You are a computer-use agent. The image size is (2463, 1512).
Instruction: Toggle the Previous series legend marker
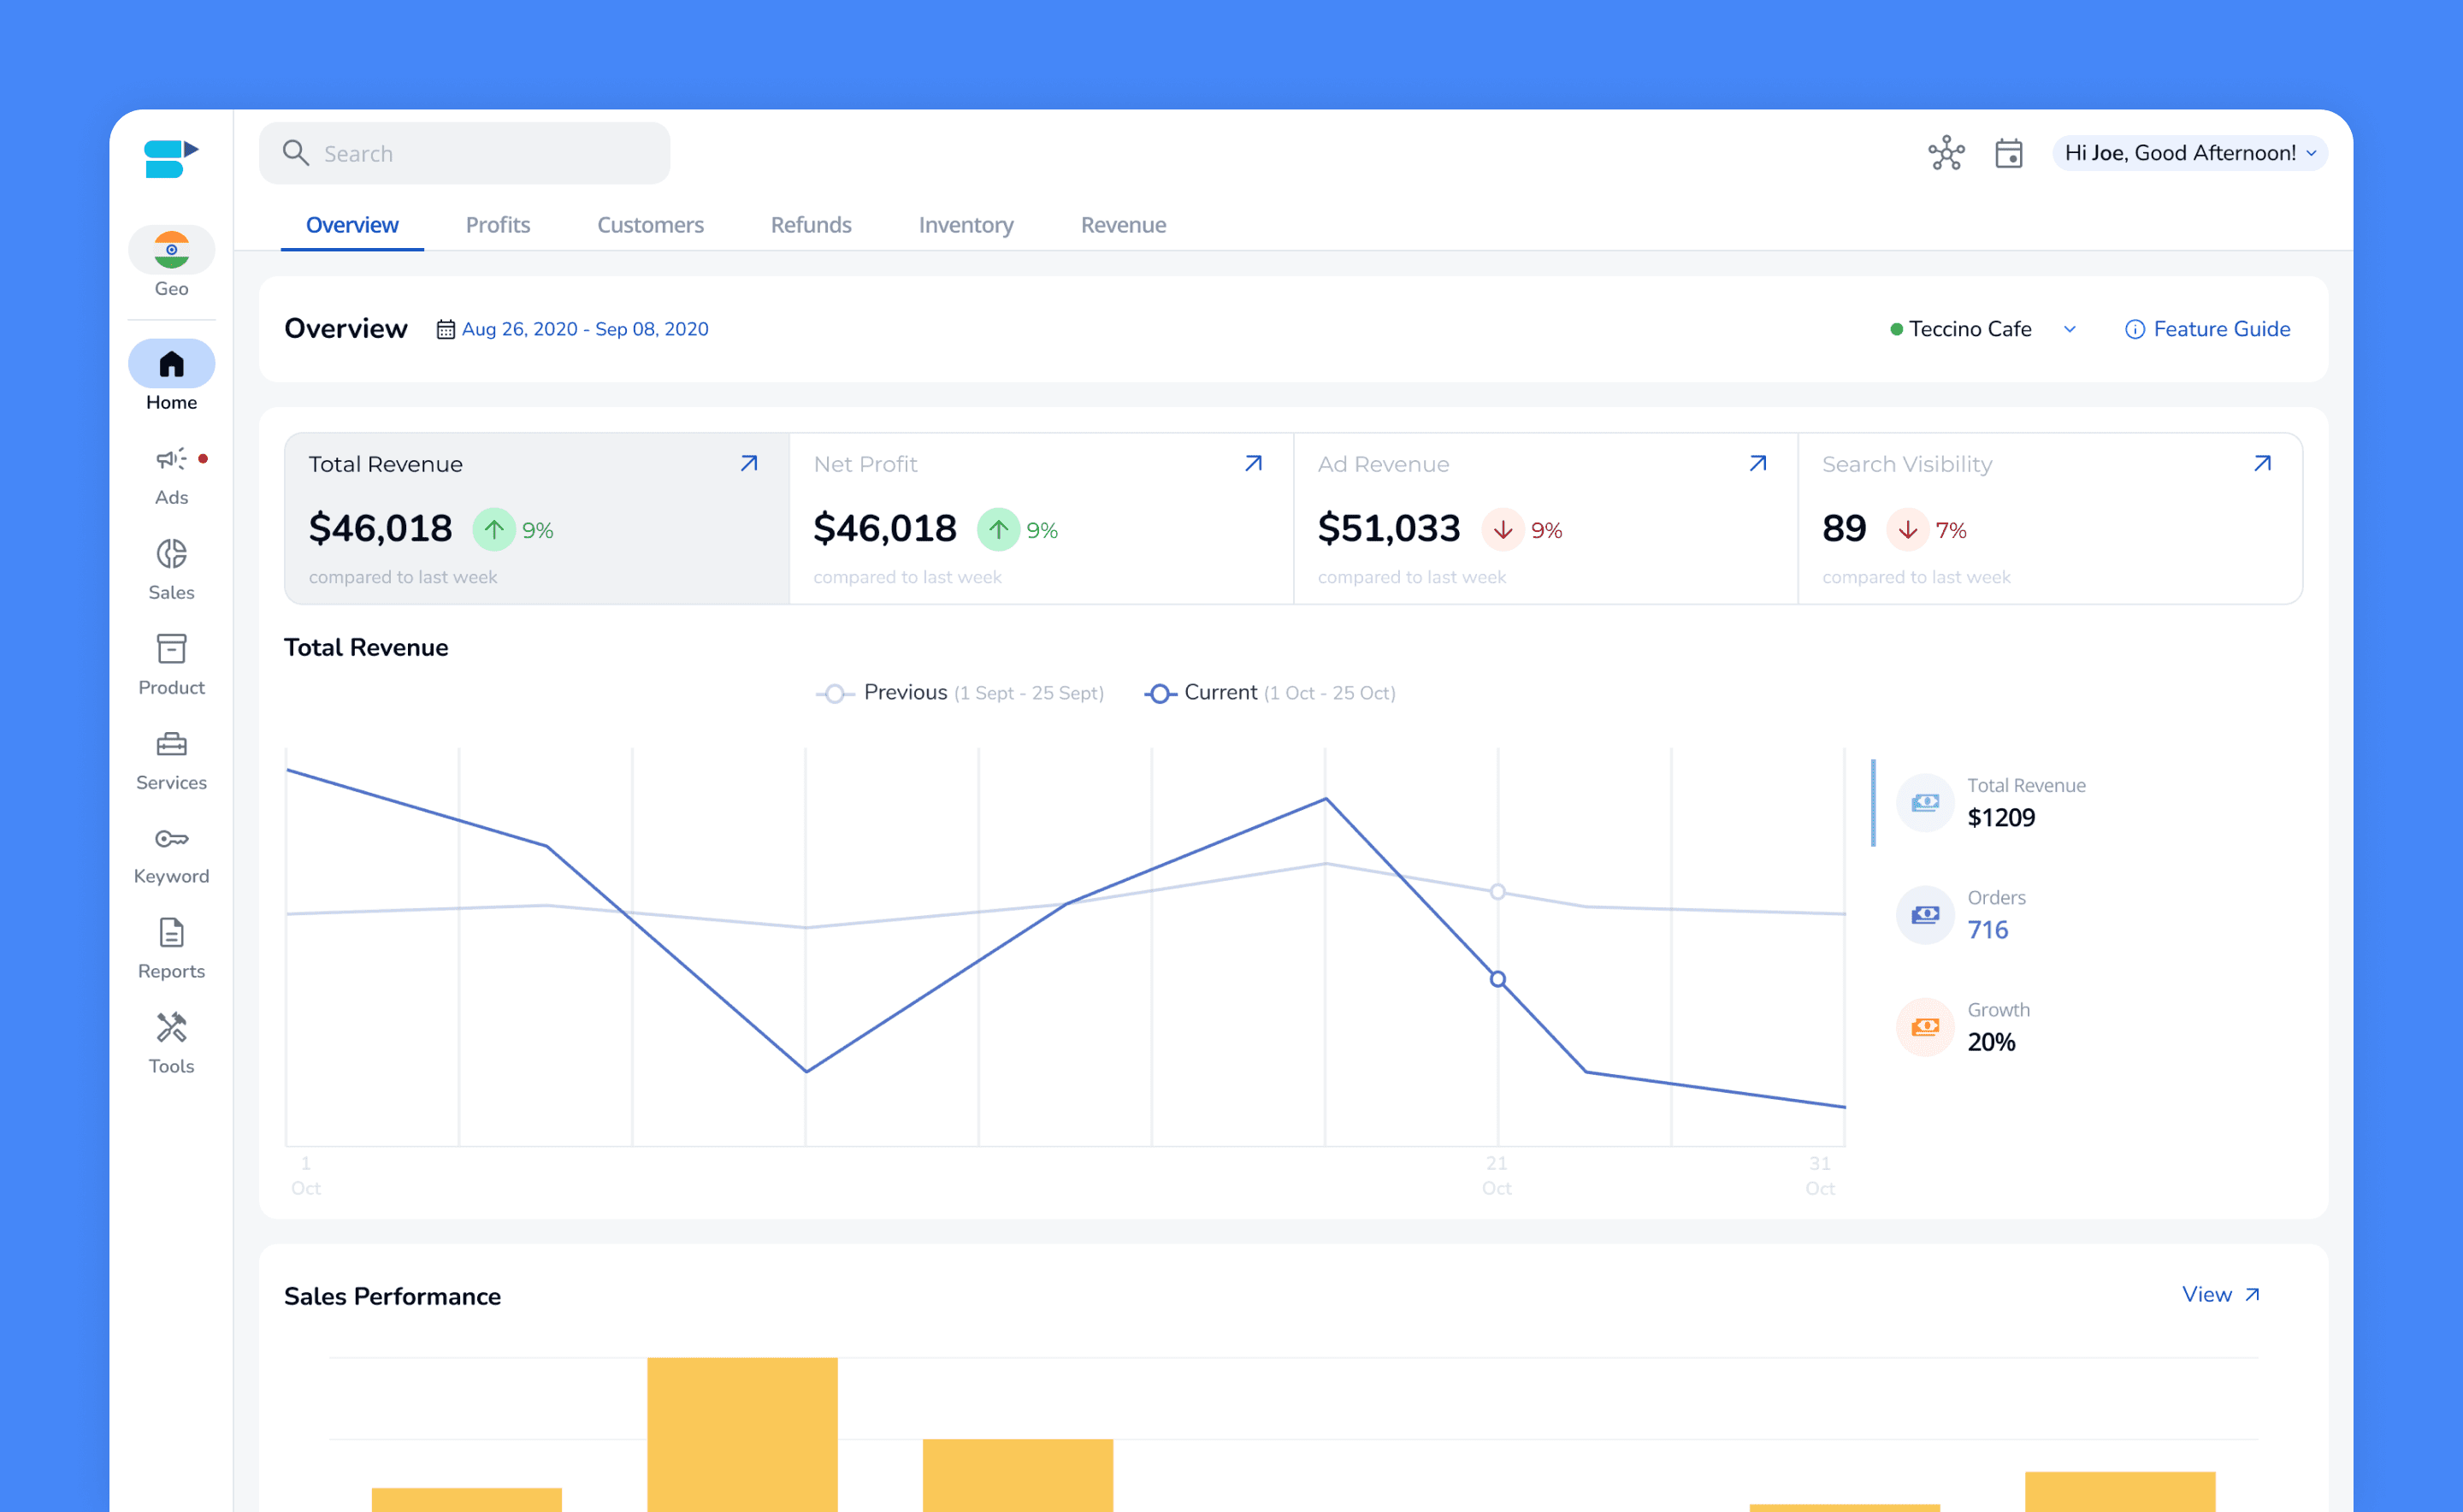pos(834,693)
